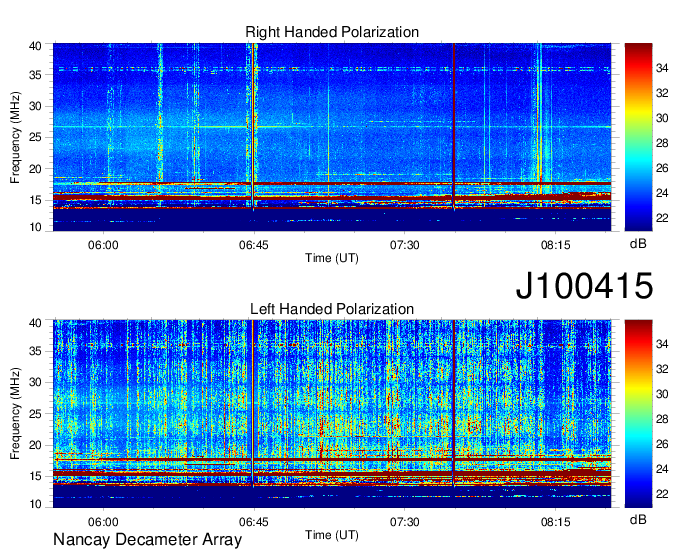Click the 20 MHz tick on Left Handed plot

35,445
